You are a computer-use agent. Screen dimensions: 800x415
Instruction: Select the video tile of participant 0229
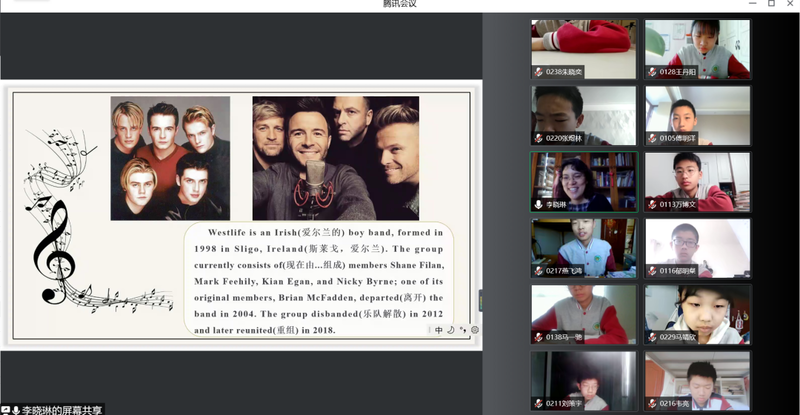click(697, 314)
